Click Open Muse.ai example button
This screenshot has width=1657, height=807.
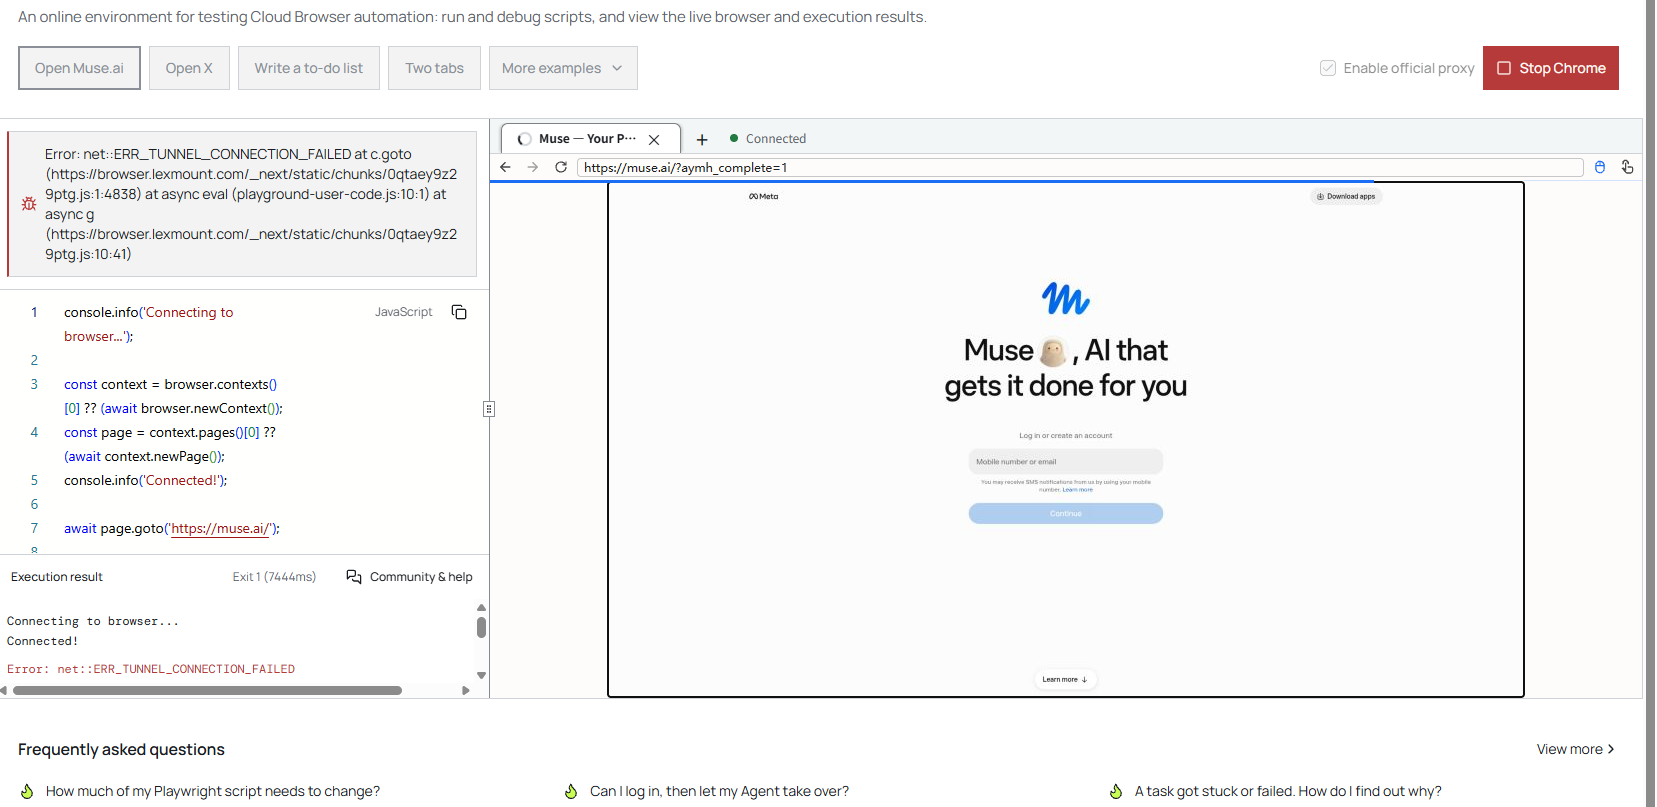coord(79,68)
